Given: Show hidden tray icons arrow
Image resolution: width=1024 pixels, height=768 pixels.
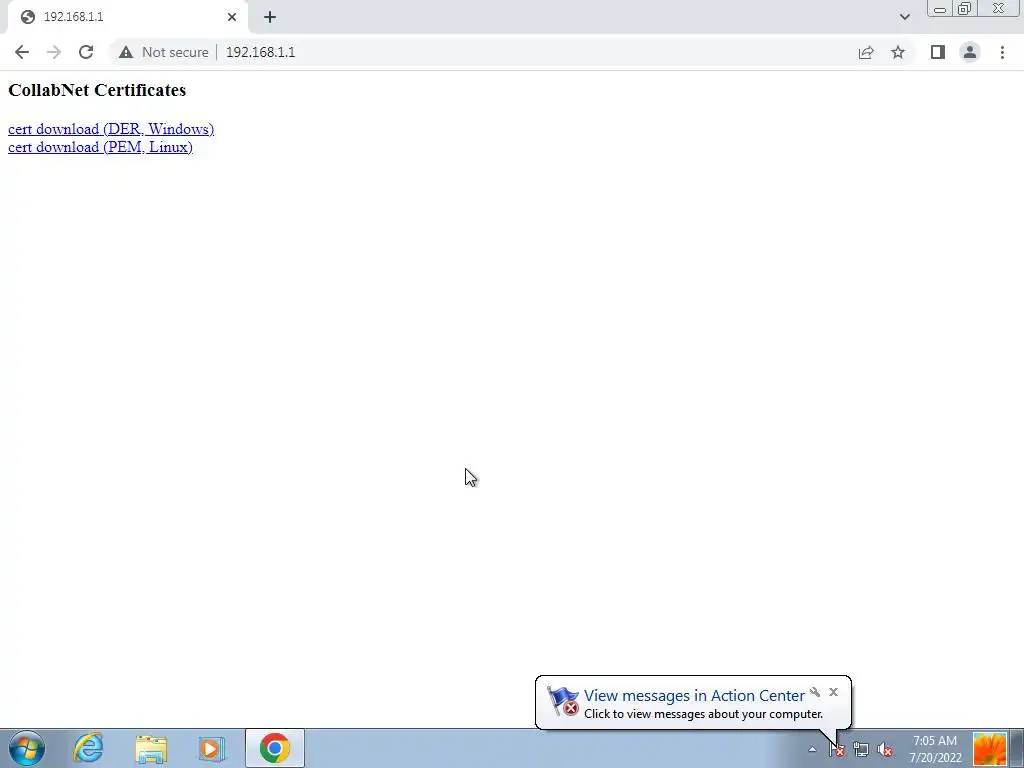Looking at the screenshot, I should [x=812, y=749].
